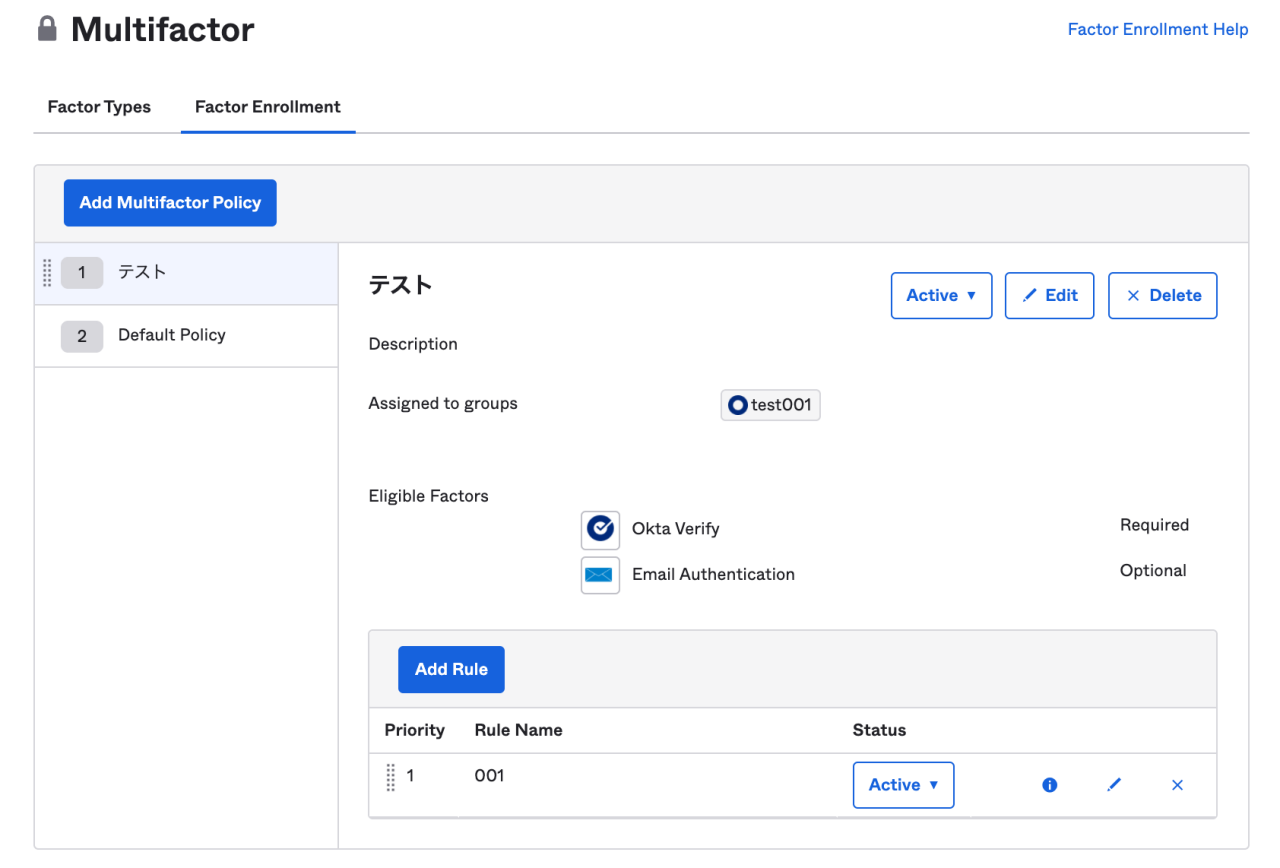Click the drag handle for rule priority 1
The height and width of the screenshot is (868, 1280).
click(391, 777)
